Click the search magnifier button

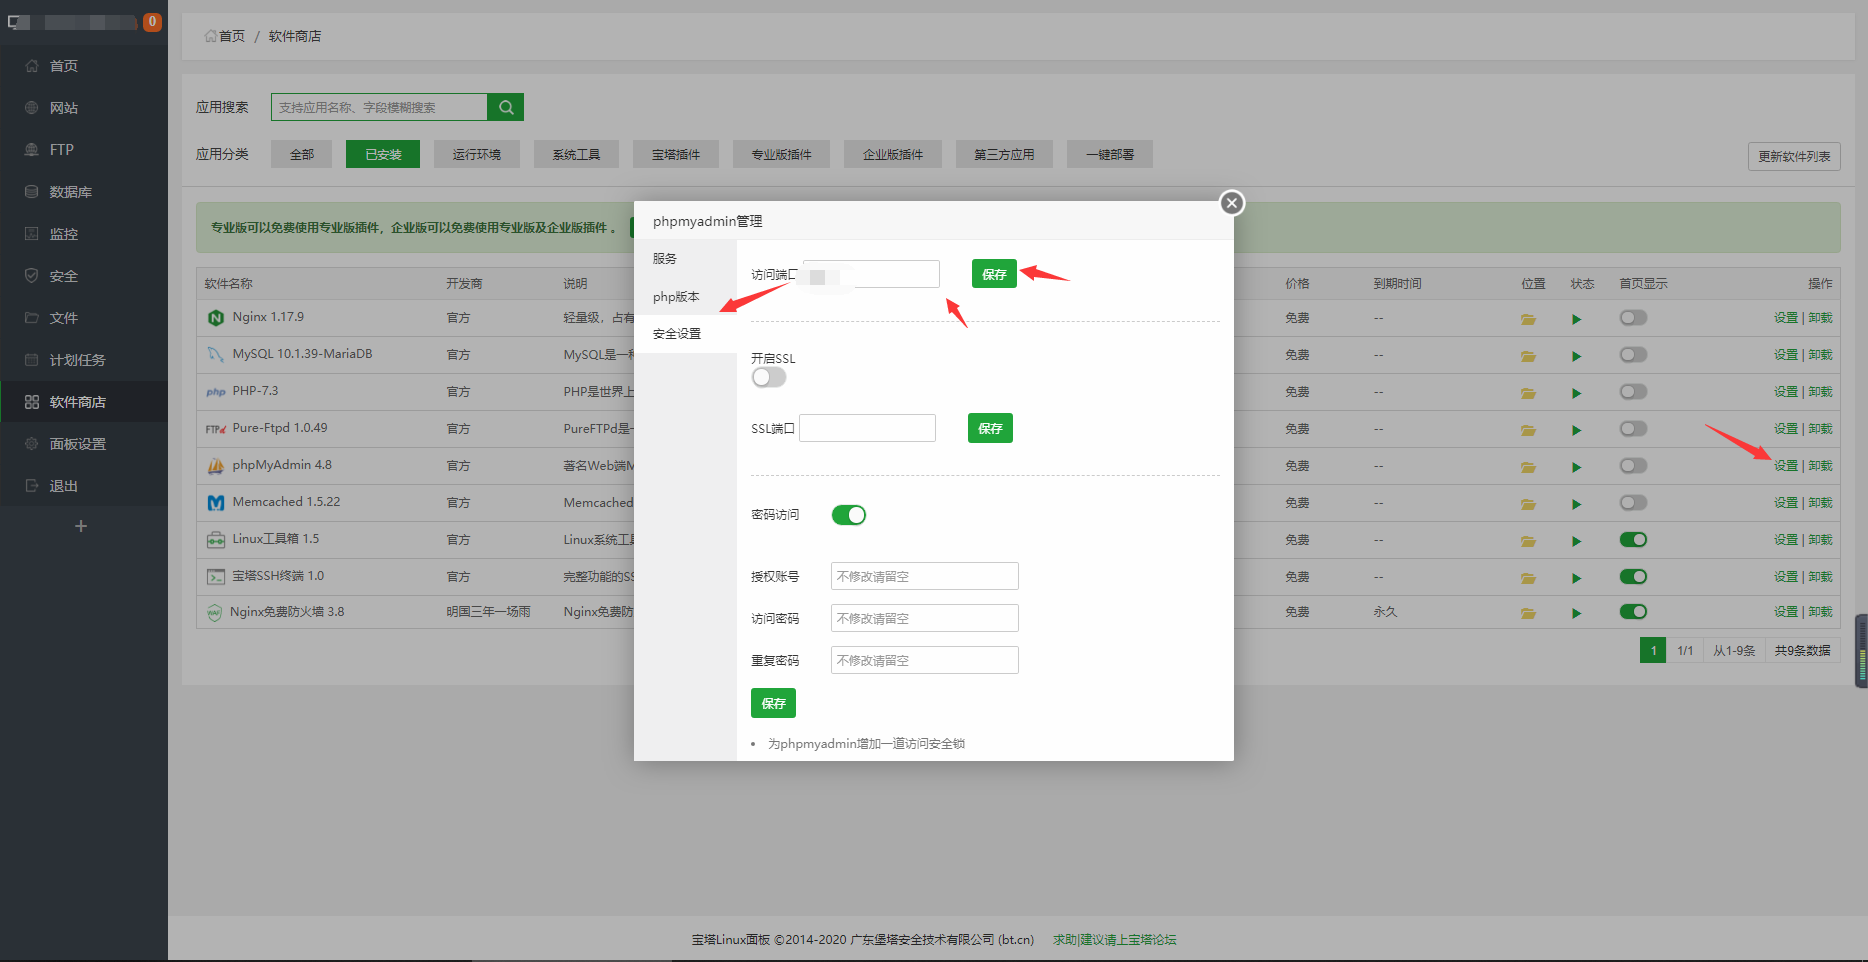(506, 107)
